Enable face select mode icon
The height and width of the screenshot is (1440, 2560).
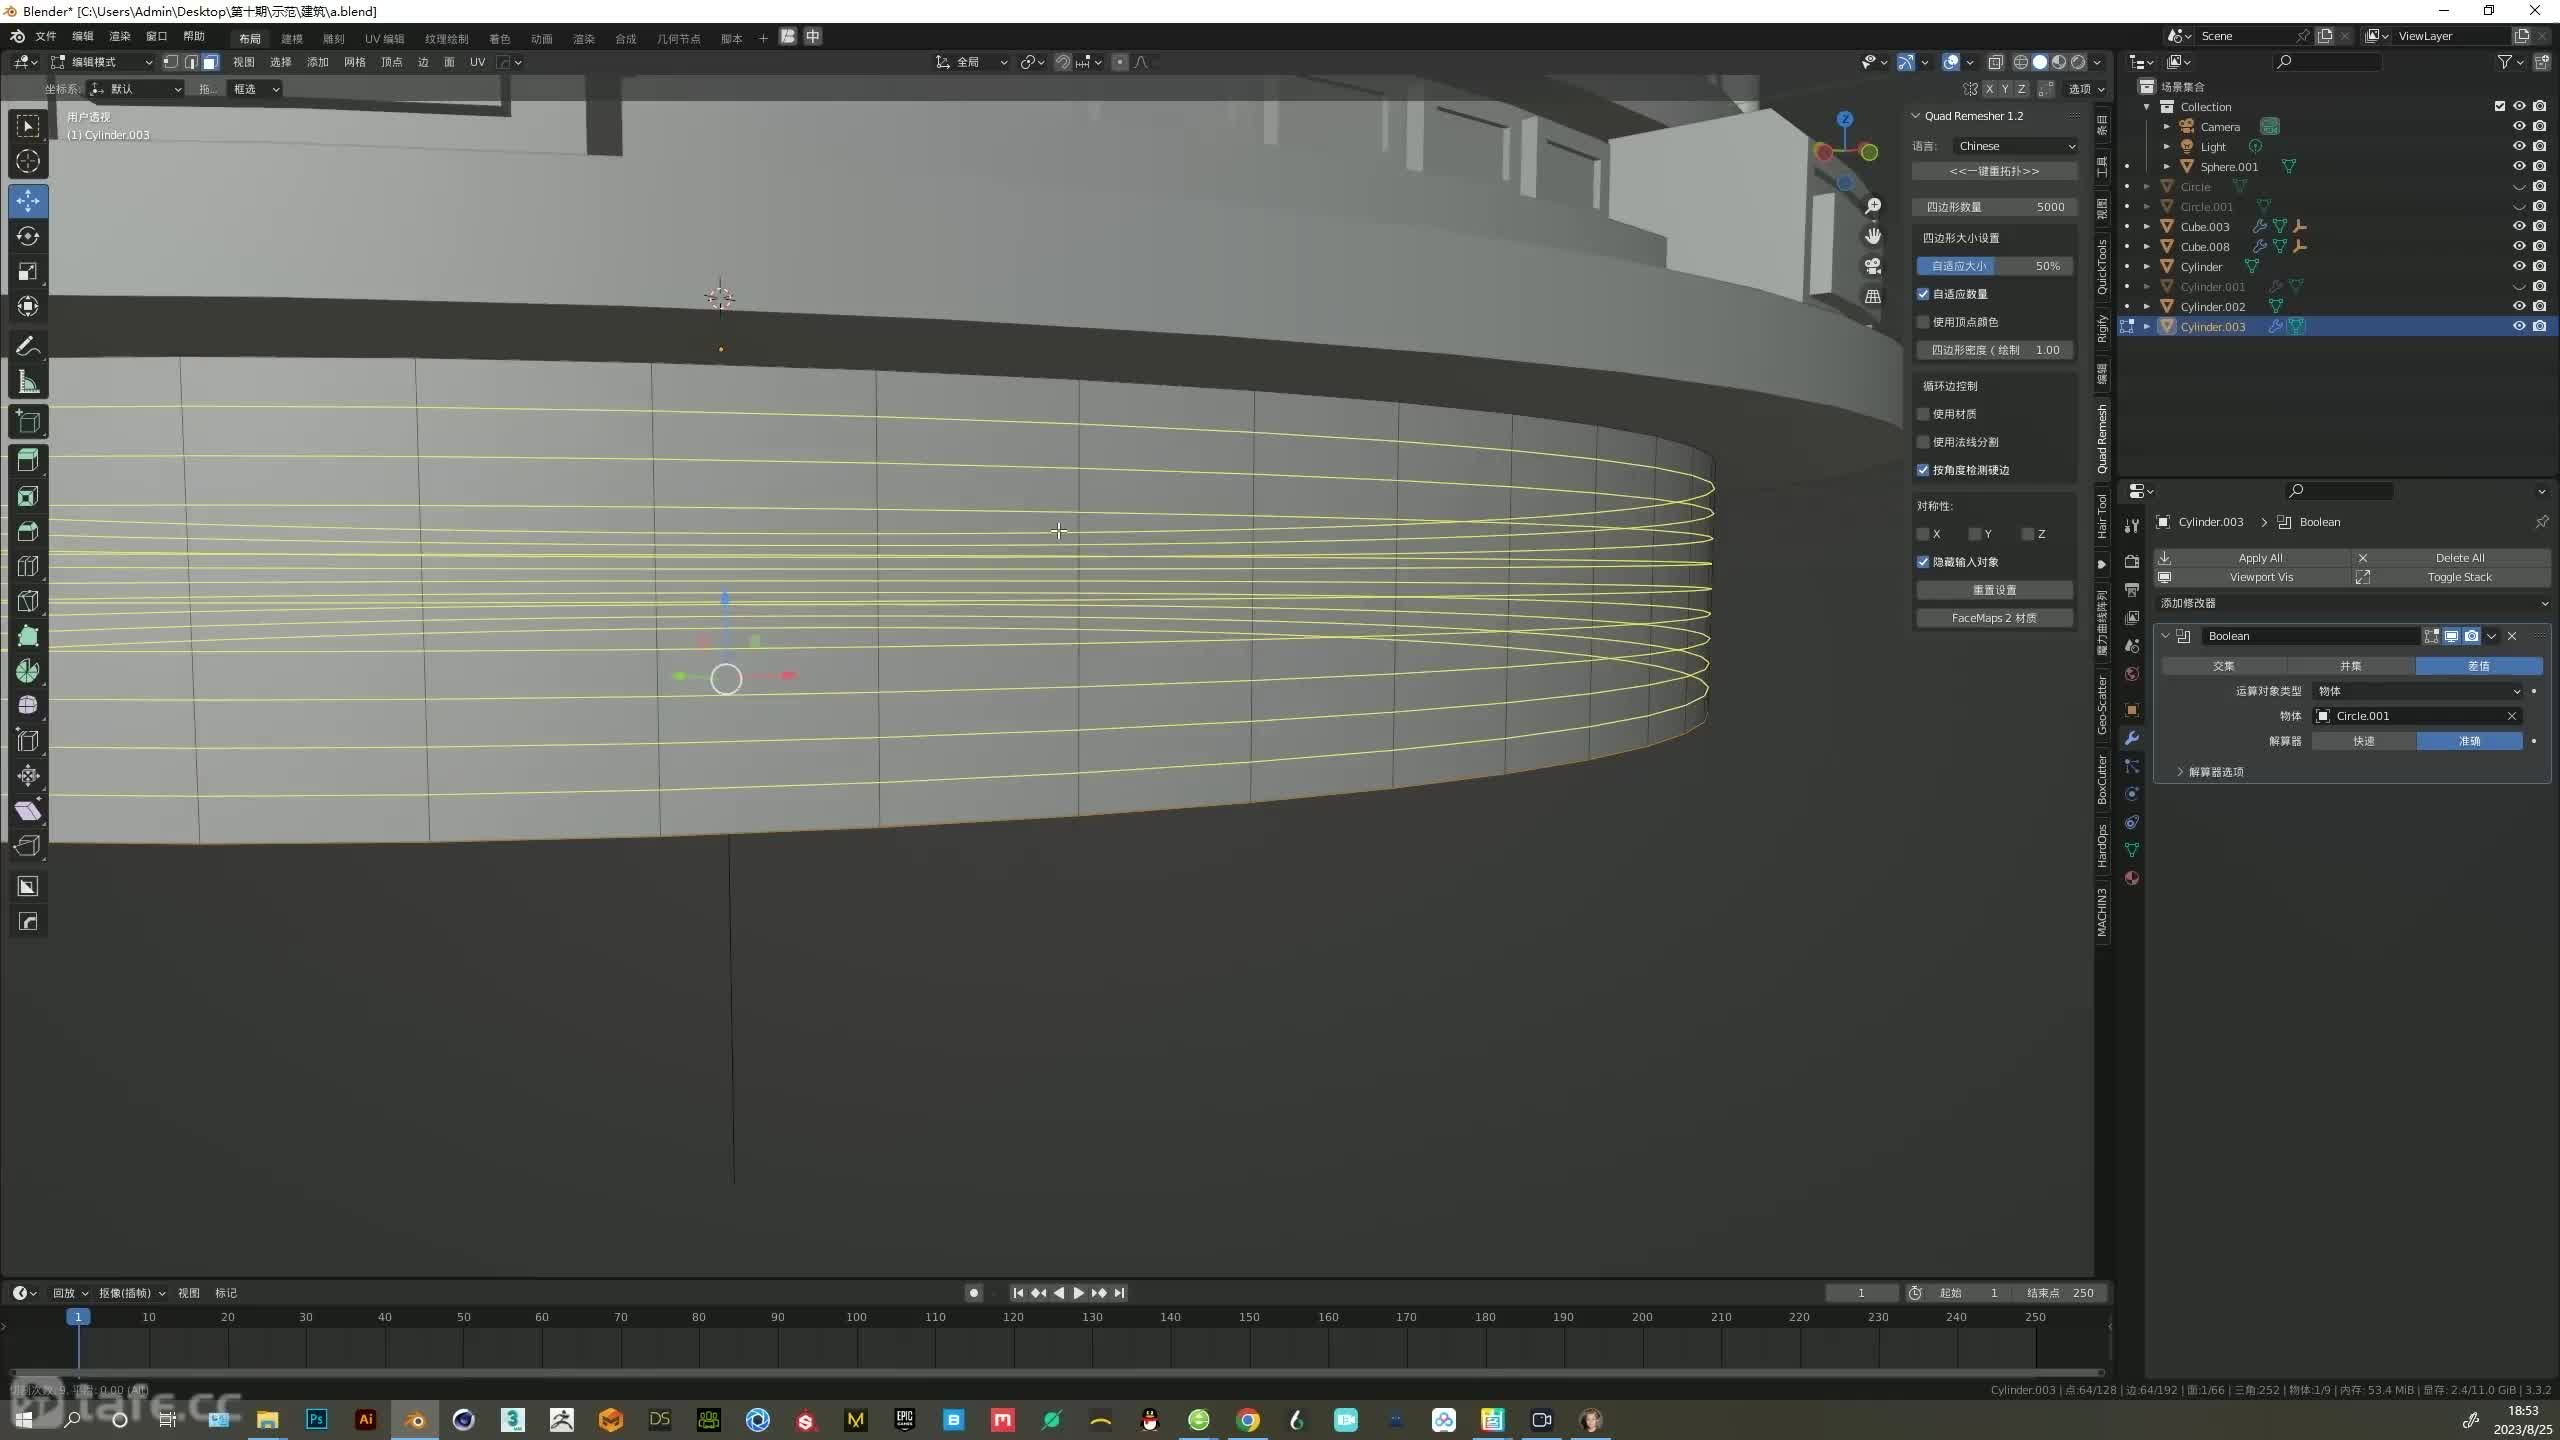(x=210, y=62)
